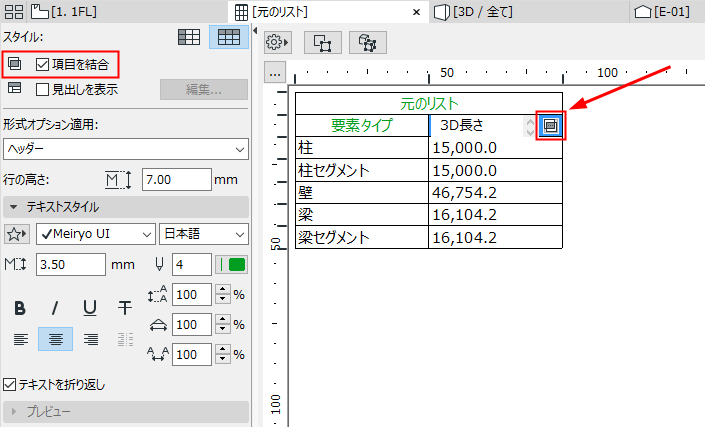Open the green pen color swatch

(232, 264)
